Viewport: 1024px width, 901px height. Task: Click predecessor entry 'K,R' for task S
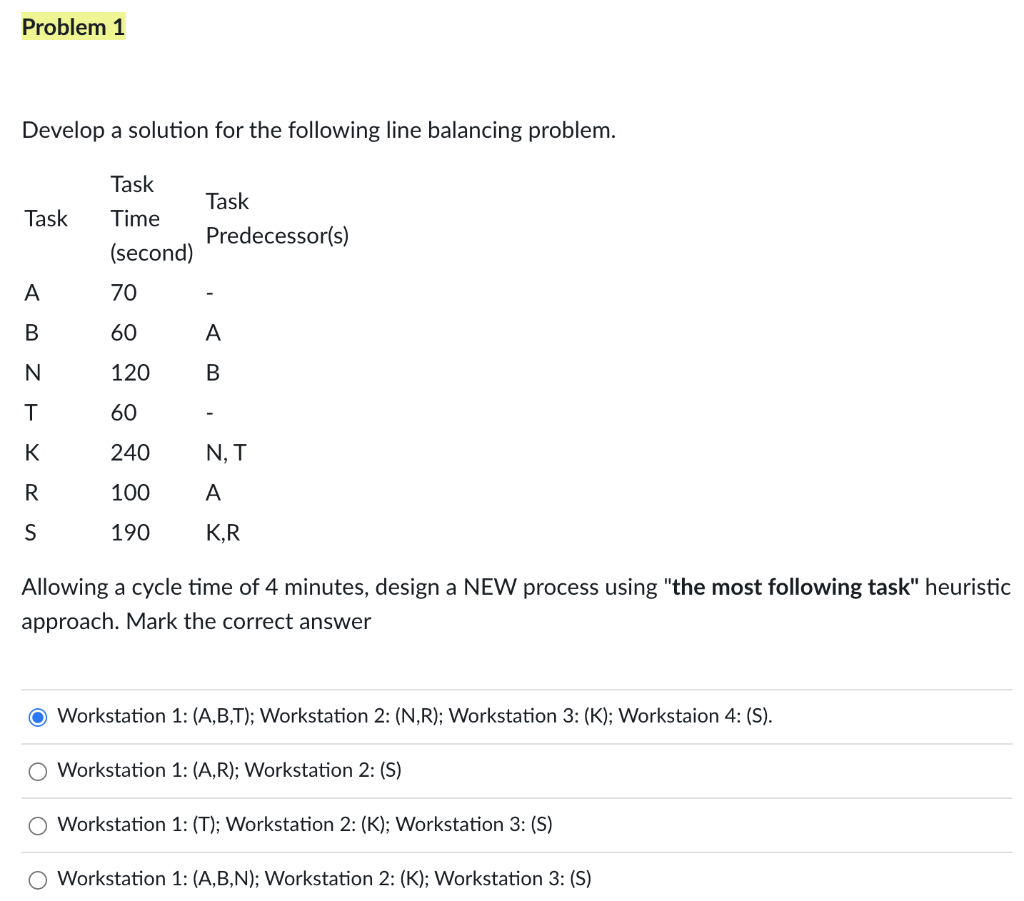[221, 532]
